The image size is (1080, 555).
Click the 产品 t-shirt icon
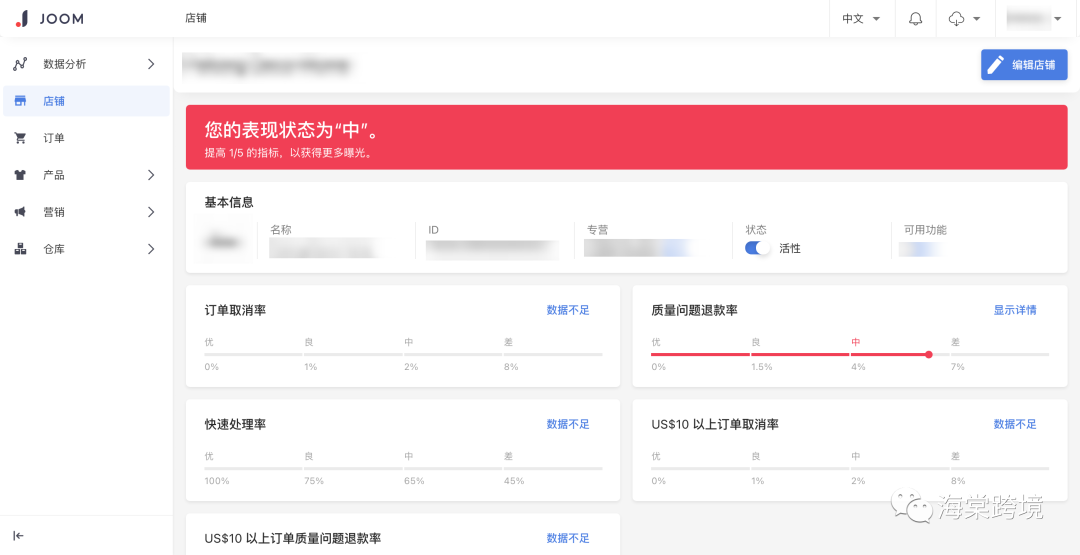tap(20, 175)
